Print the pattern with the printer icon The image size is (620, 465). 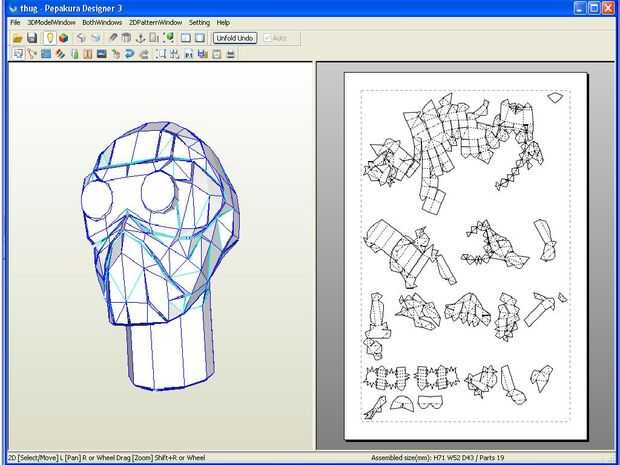[x=231, y=53]
